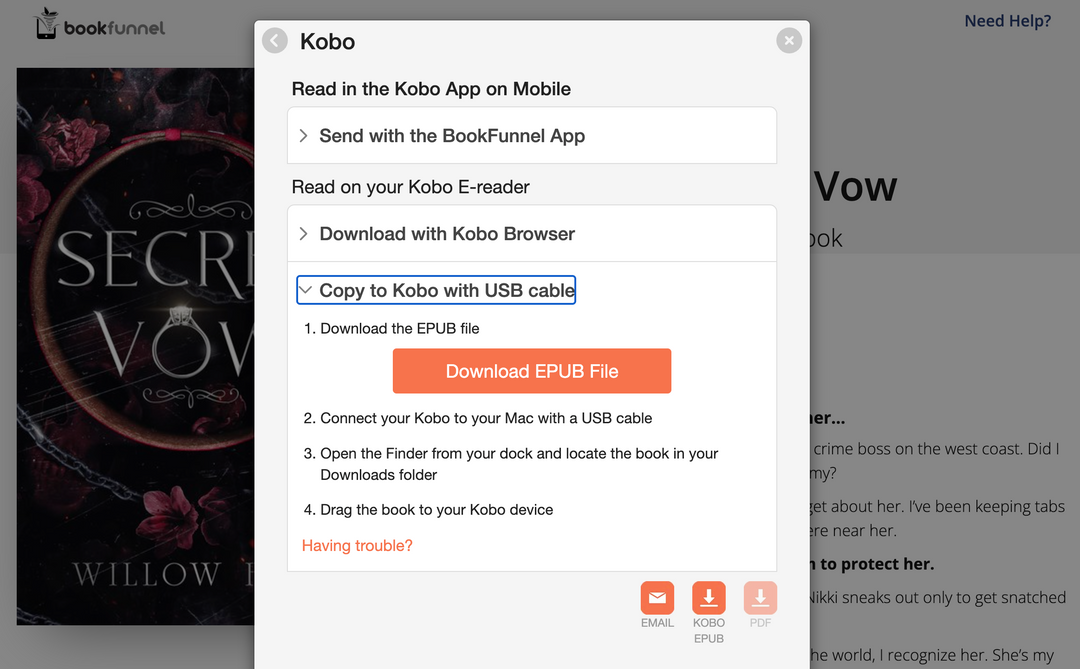This screenshot has width=1080, height=669.
Task: Open the Having trouble? link
Action: click(357, 546)
